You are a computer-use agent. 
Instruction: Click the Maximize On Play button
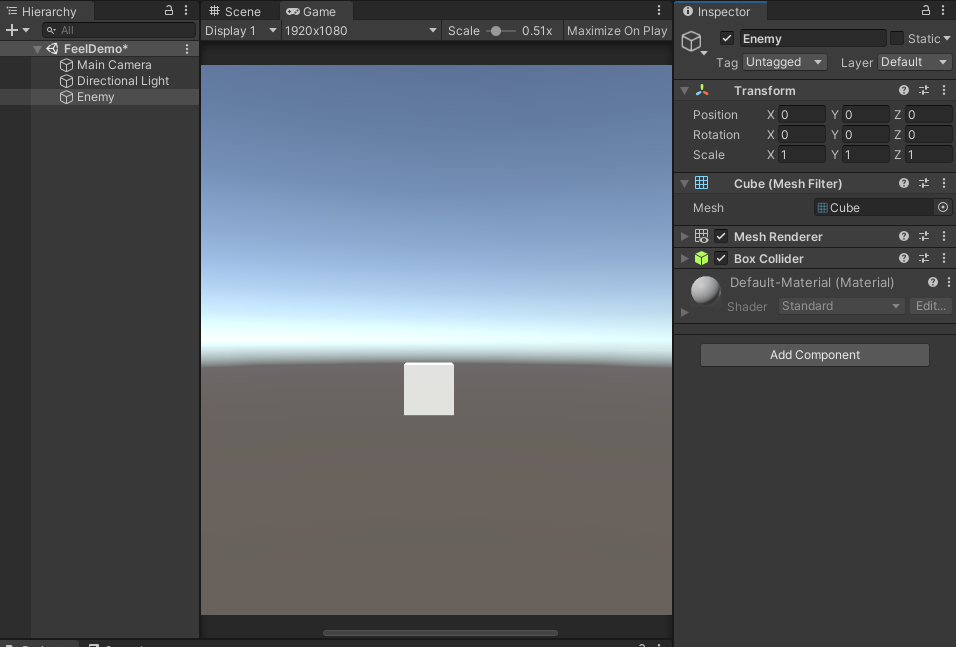click(x=617, y=30)
